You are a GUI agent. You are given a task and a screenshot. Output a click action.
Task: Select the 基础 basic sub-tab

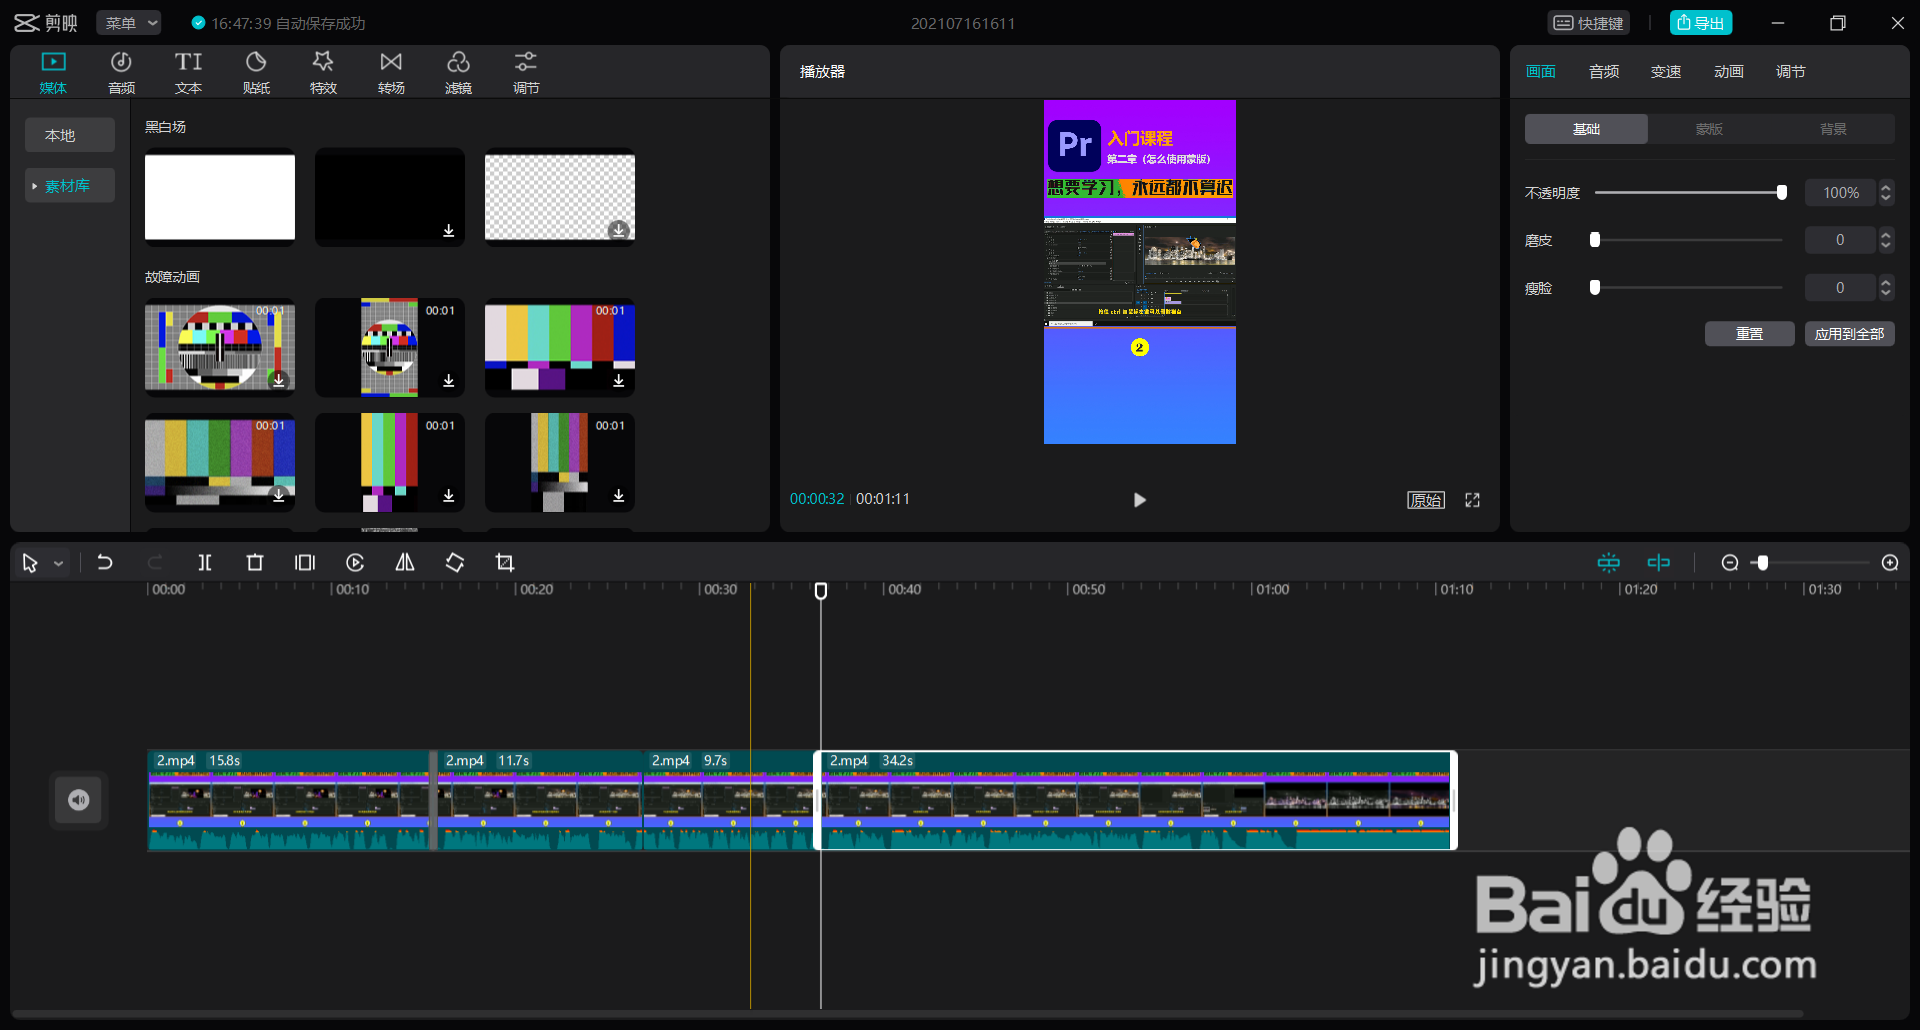(1586, 129)
